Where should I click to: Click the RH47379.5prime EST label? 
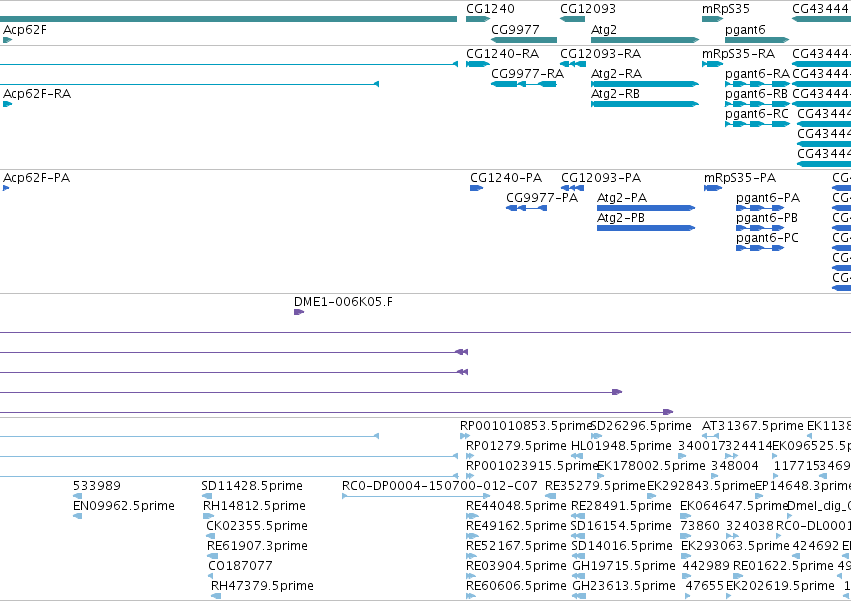(x=262, y=586)
